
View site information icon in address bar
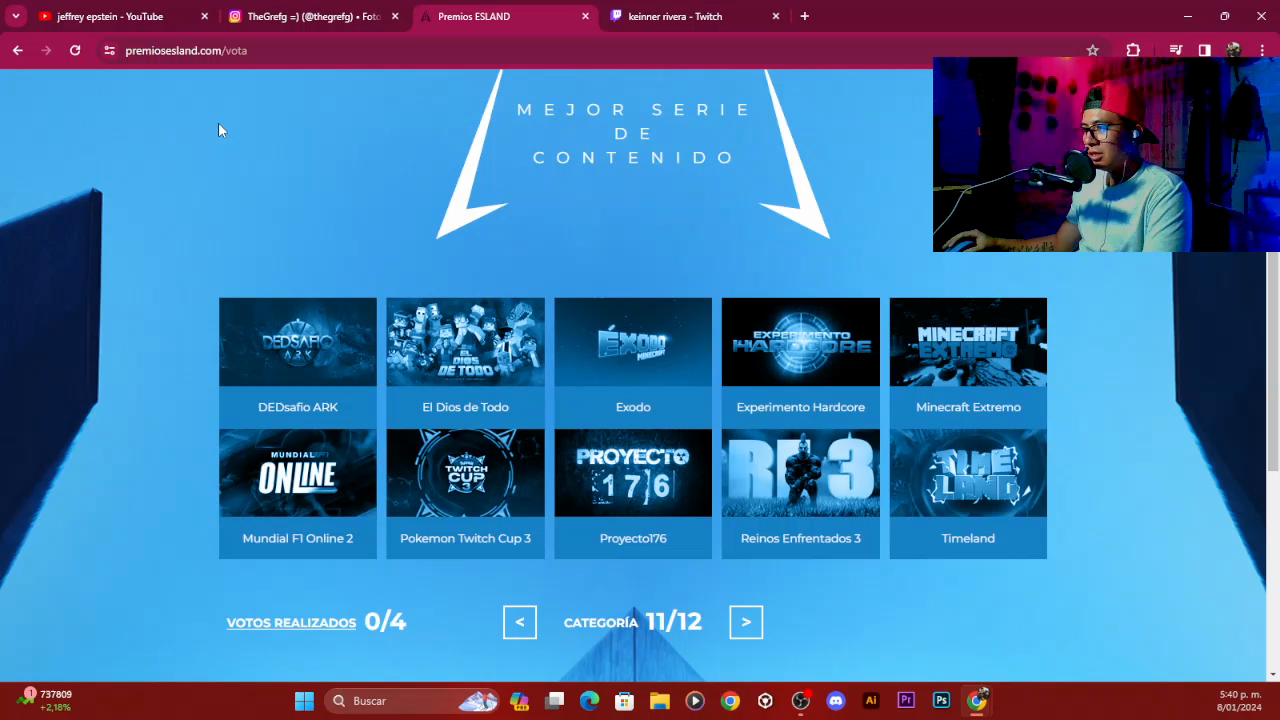(109, 50)
